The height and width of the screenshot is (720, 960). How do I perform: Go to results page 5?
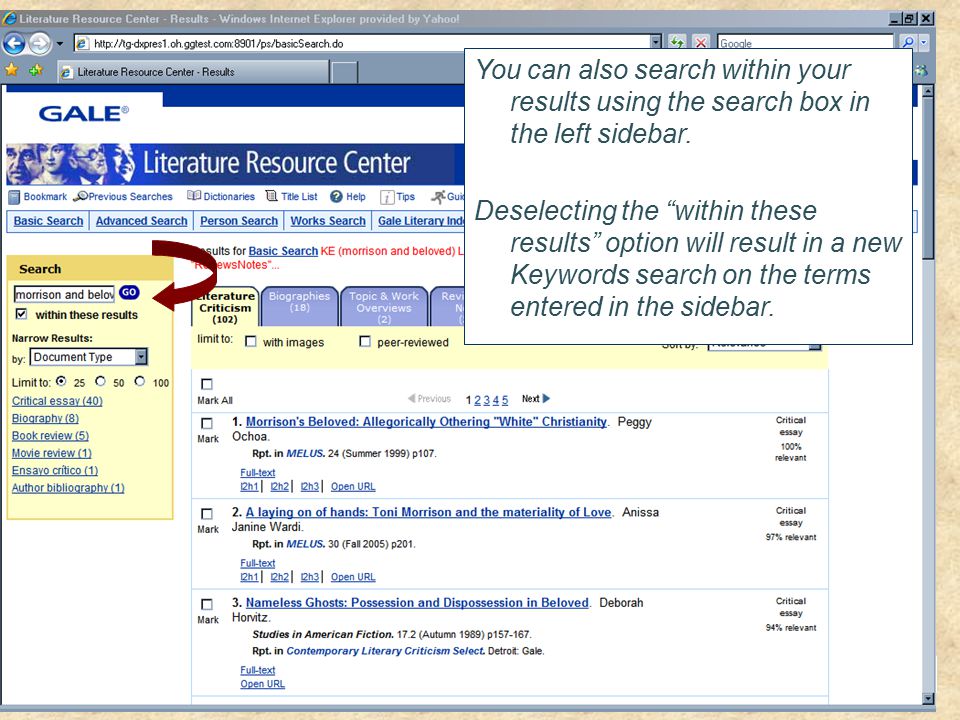505,400
